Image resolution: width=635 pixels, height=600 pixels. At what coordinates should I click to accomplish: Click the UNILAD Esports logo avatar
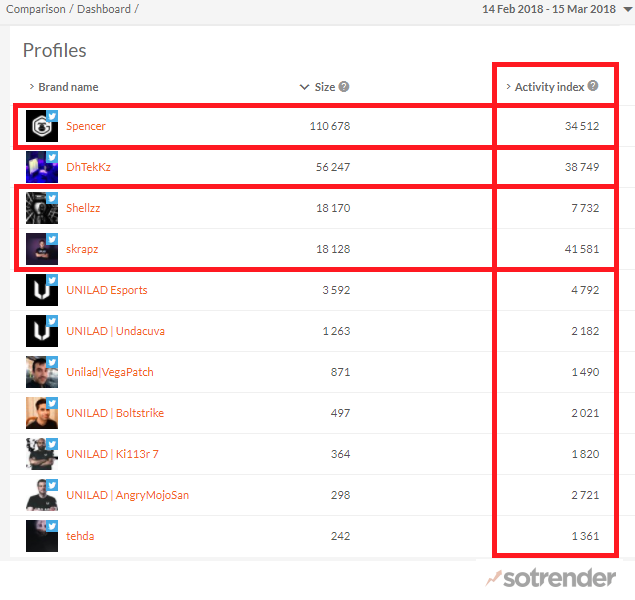point(41,290)
